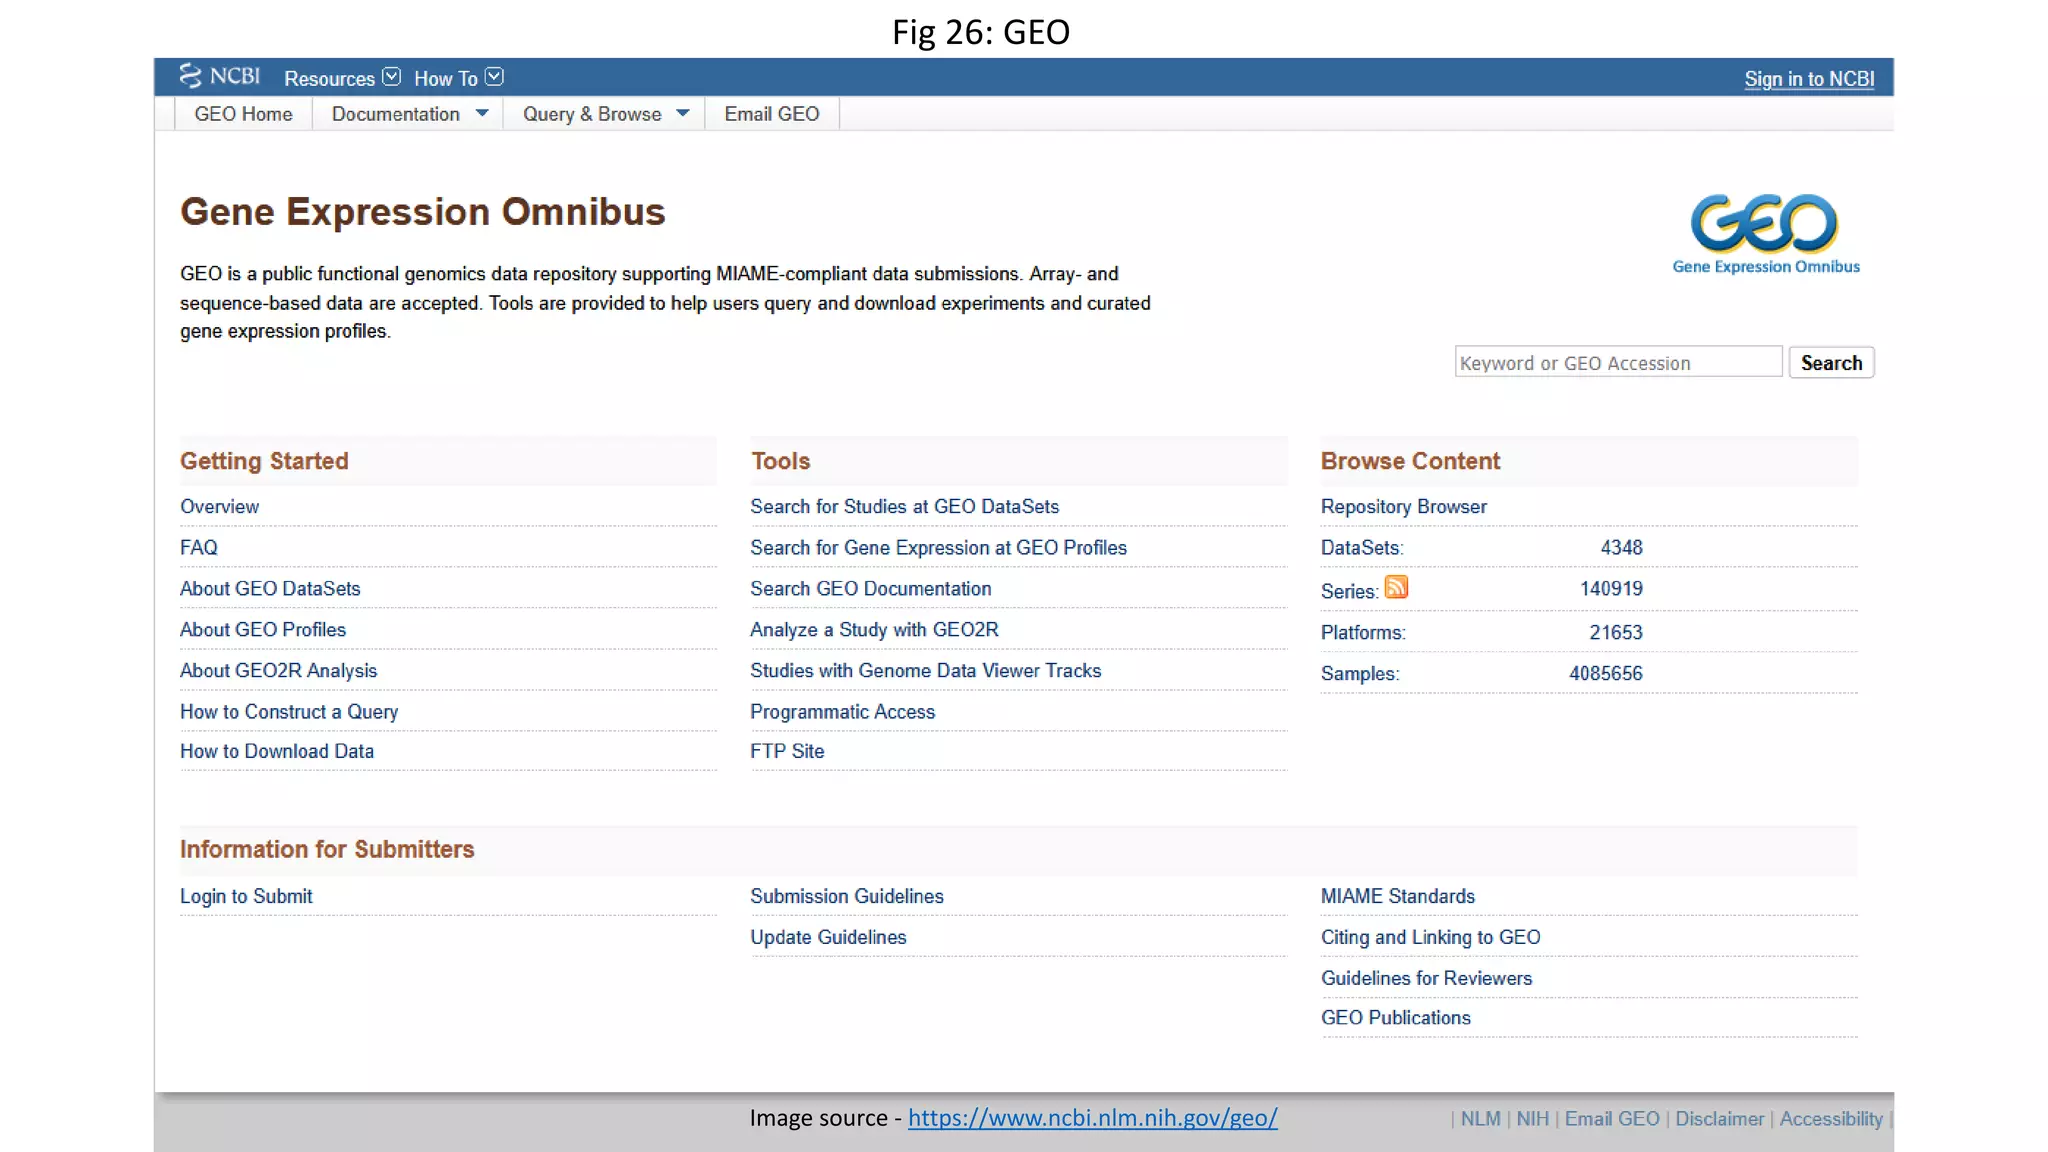Viewport: 2048px width, 1152px height.
Task: Select Email GEO in the navigation bar
Action: click(772, 114)
